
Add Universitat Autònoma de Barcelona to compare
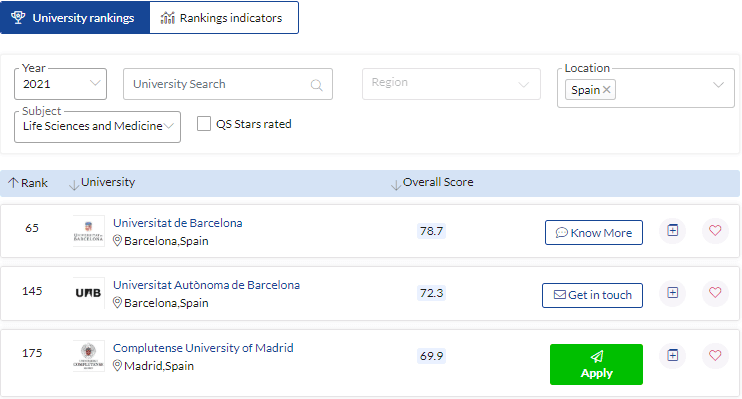coord(672,293)
